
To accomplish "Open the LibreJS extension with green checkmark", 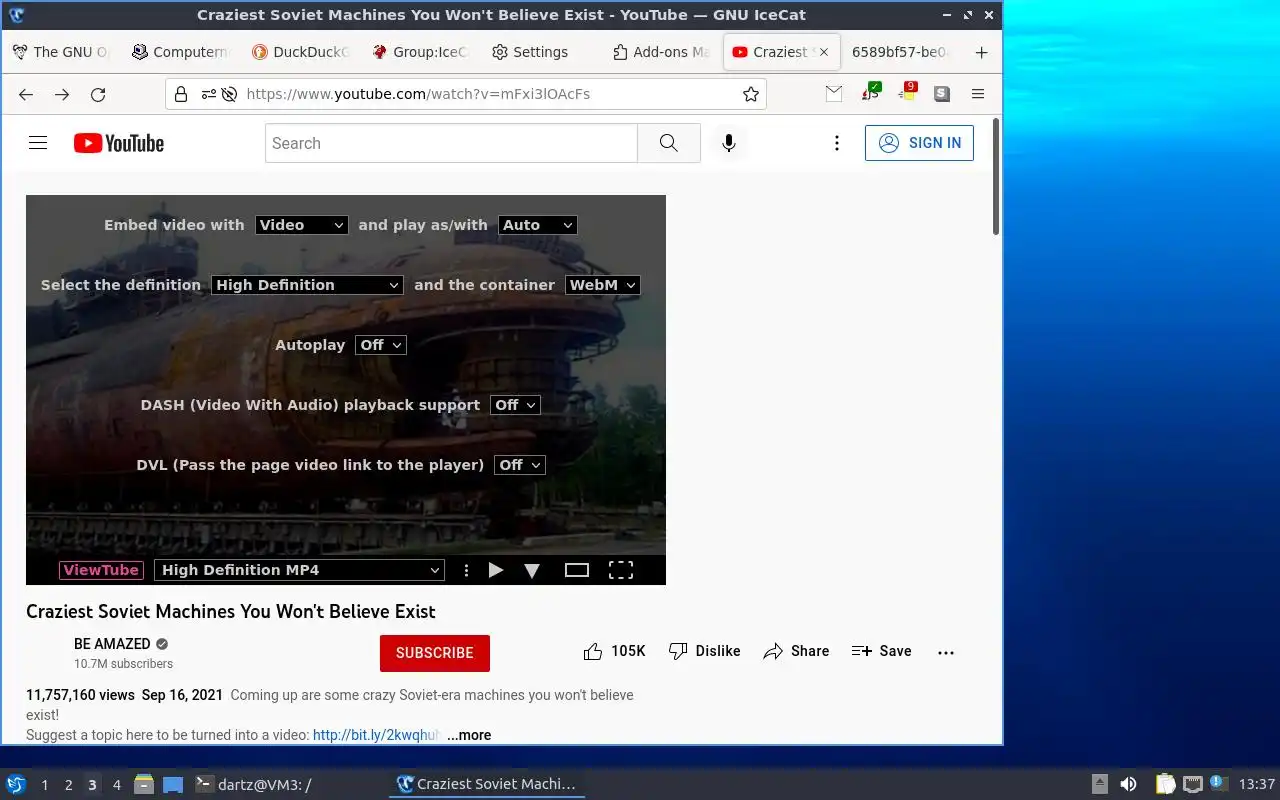I will click(x=871, y=92).
